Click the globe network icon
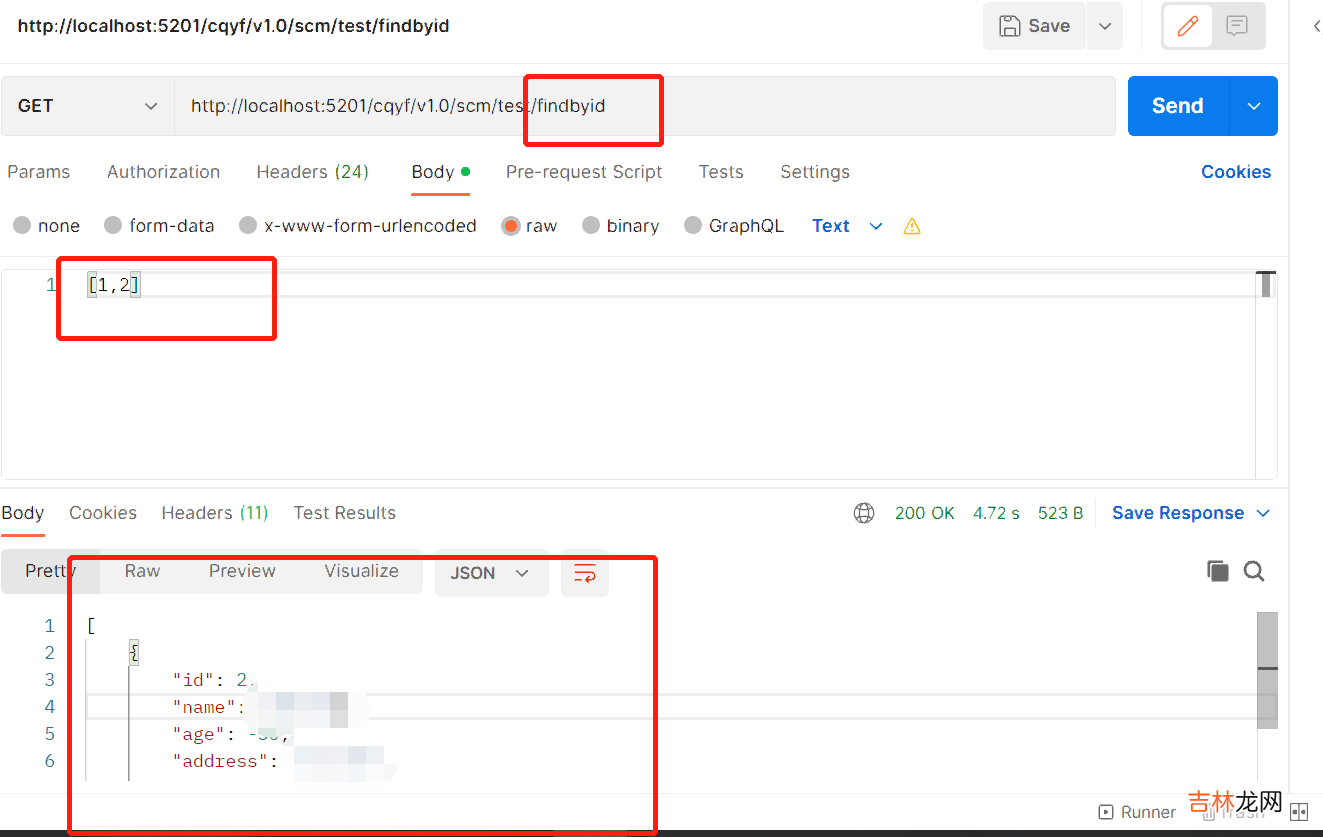The image size is (1323, 837). (864, 513)
